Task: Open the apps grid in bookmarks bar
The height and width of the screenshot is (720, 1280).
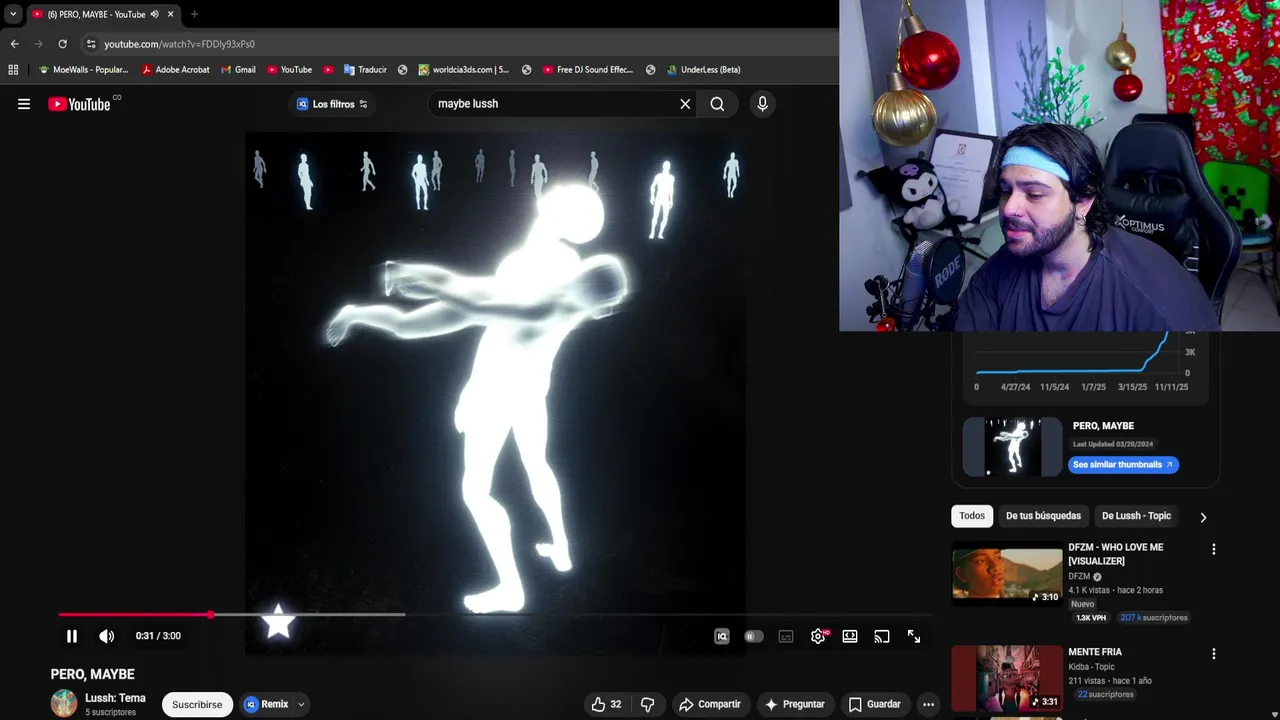Action: (13, 70)
